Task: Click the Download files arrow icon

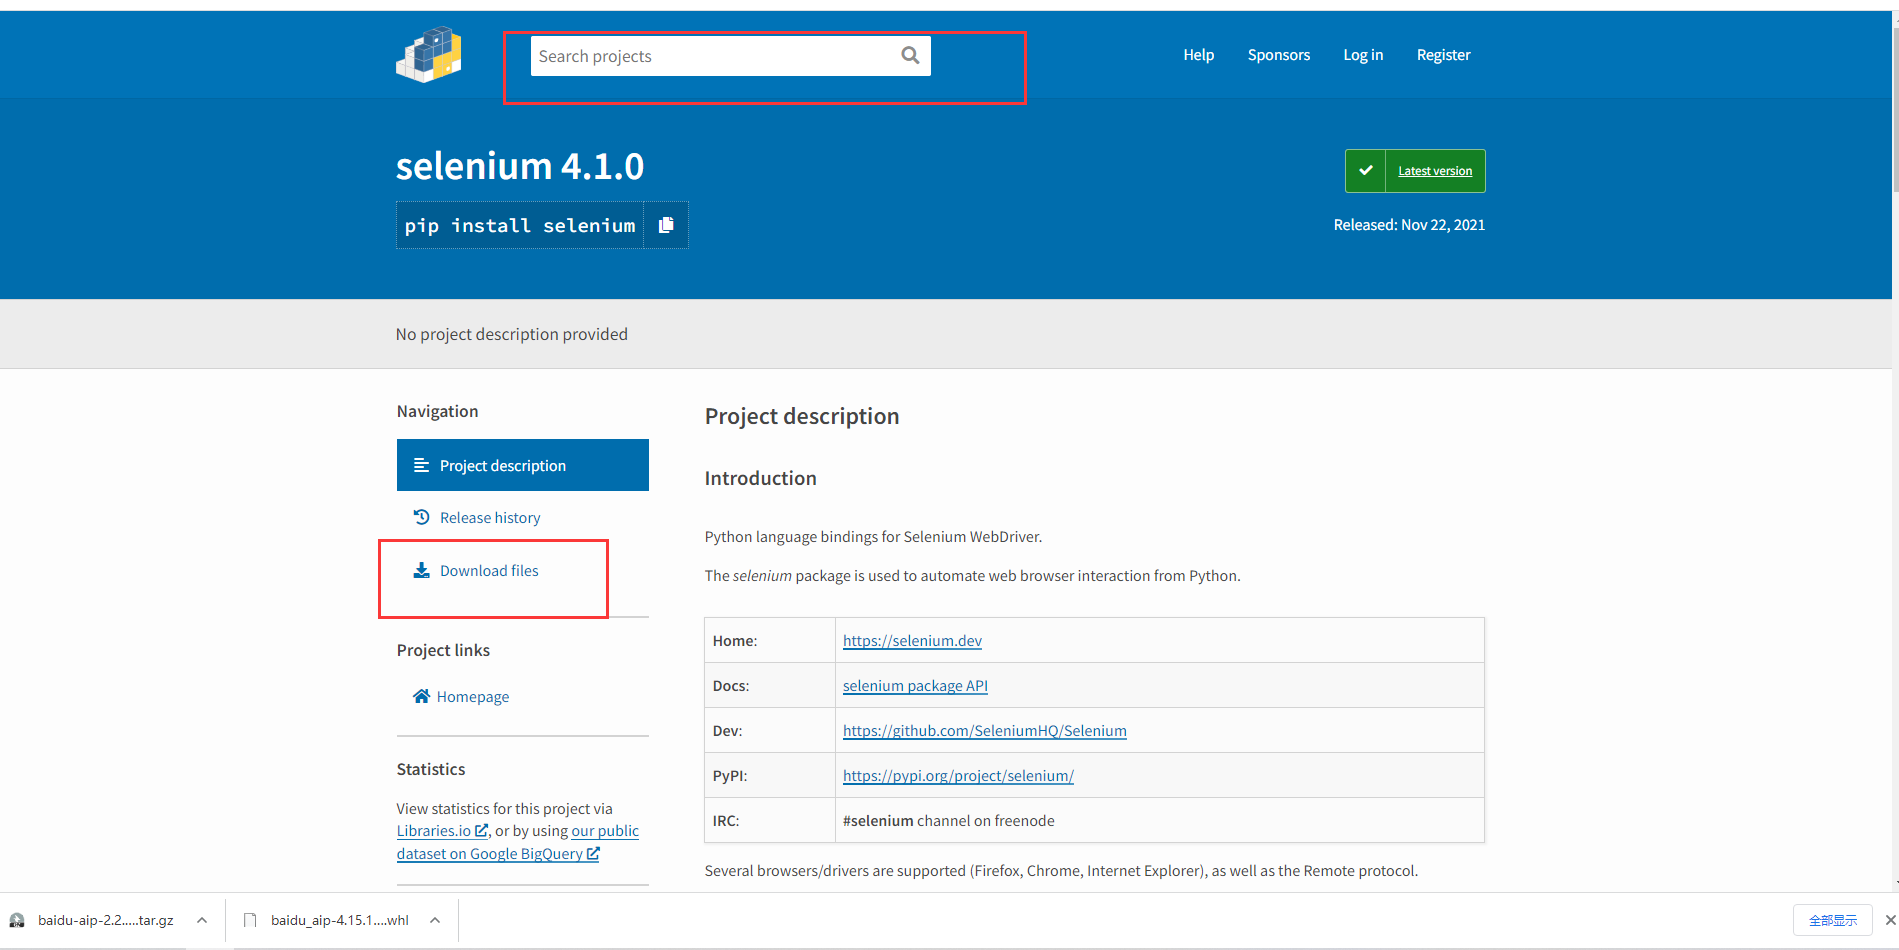Action: click(422, 570)
